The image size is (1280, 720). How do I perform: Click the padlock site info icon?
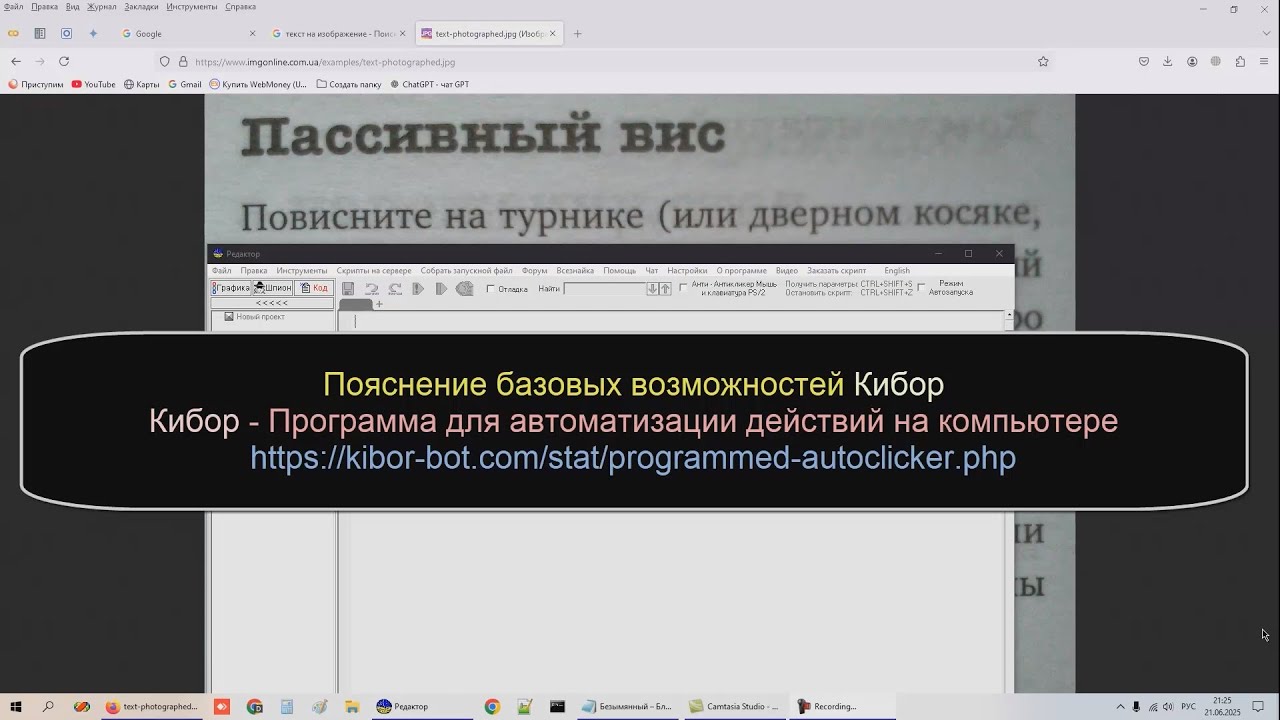[x=183, y=61]
